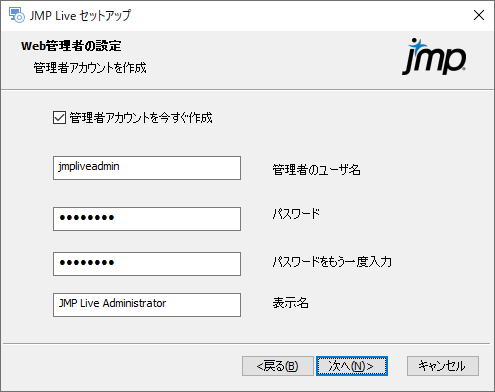Proceed with 次へ(N)> button

point(352,366)
